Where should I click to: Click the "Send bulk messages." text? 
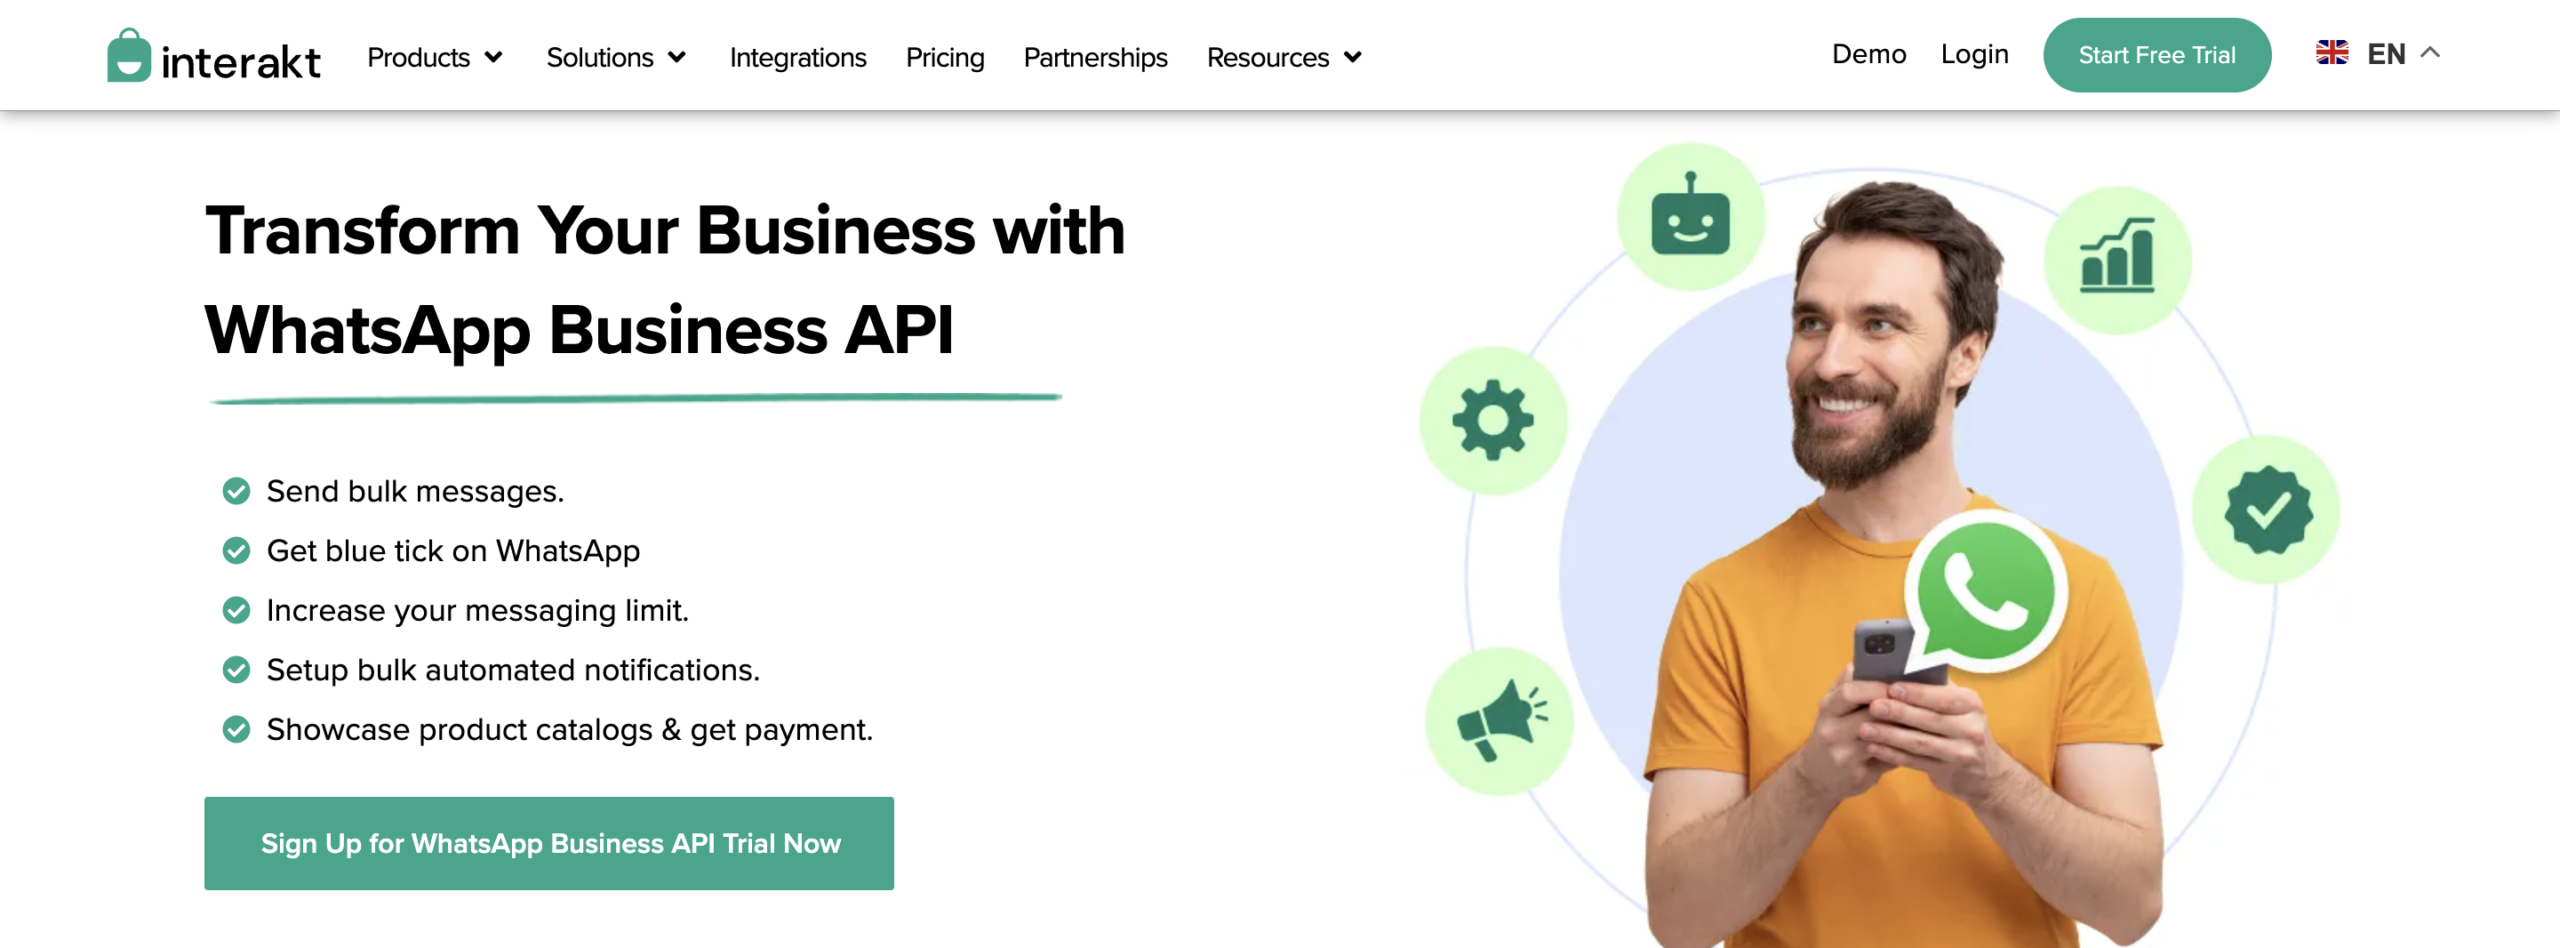[415, 491]
